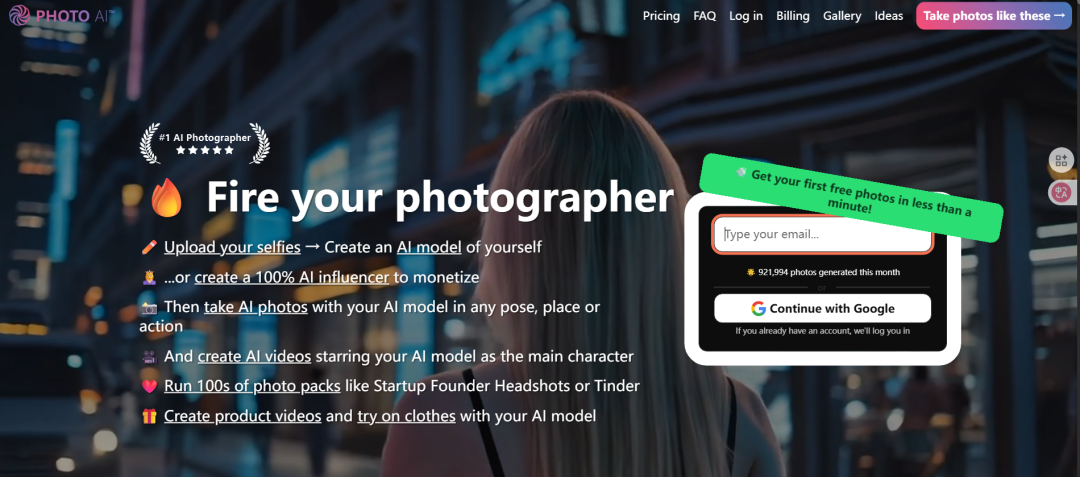
Task: Click Take photos like these button
Action: tap(994, 16)
